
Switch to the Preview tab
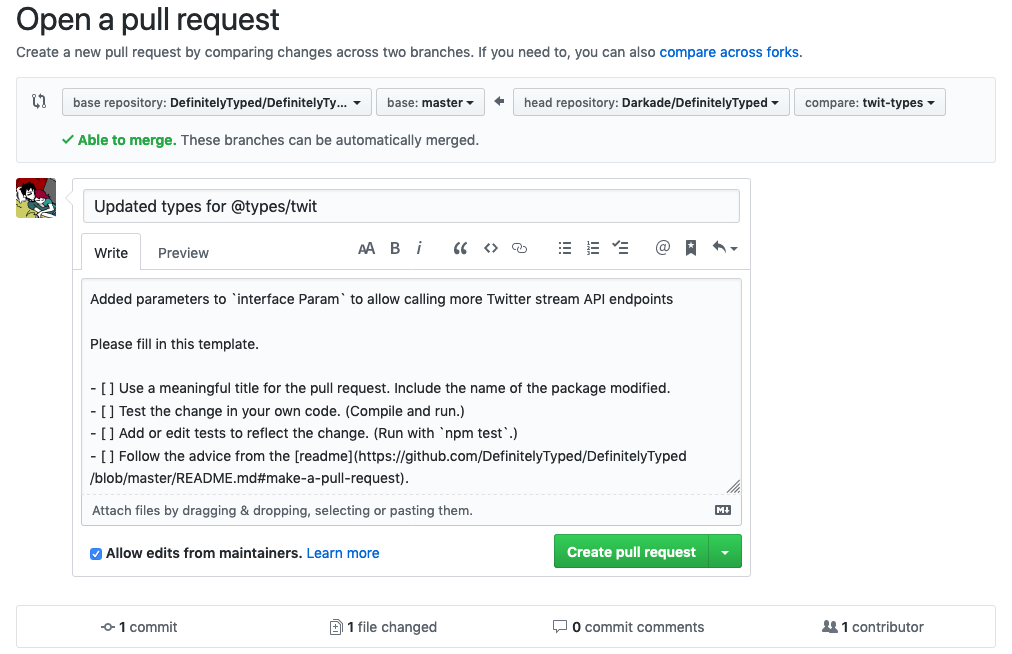tap(183, 252)
